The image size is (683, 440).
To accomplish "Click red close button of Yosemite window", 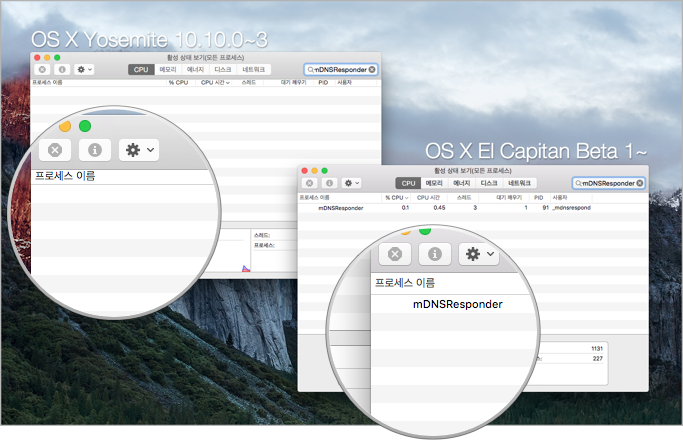I will point(37,58).
